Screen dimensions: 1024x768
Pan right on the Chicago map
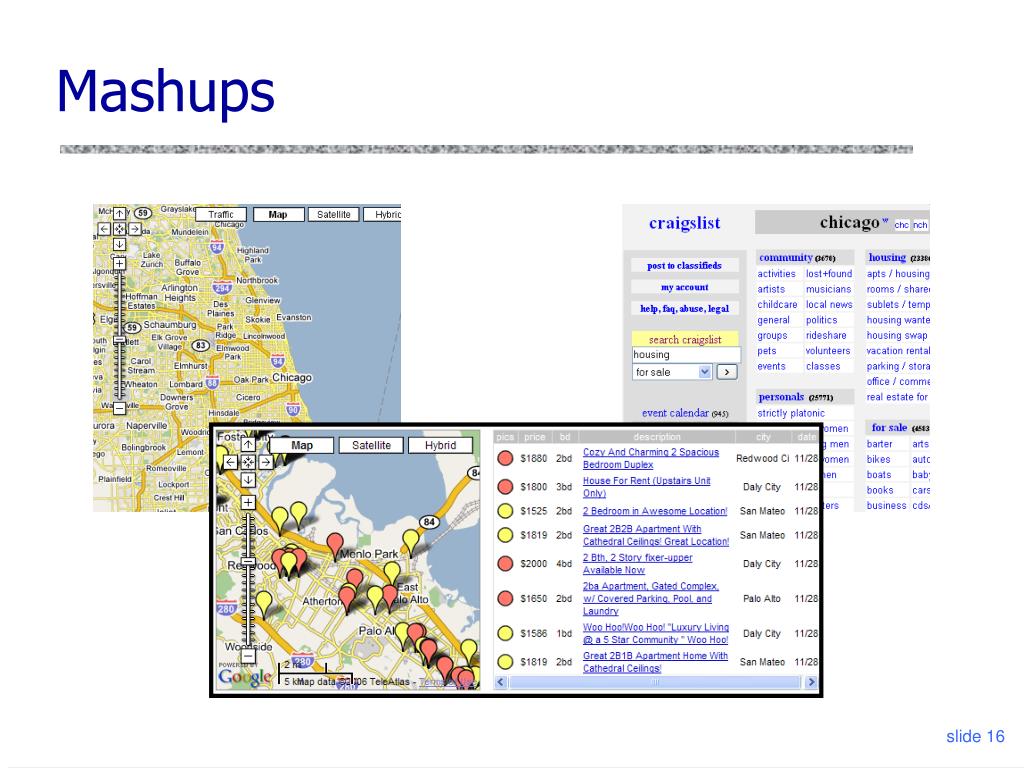coord(135,229)
